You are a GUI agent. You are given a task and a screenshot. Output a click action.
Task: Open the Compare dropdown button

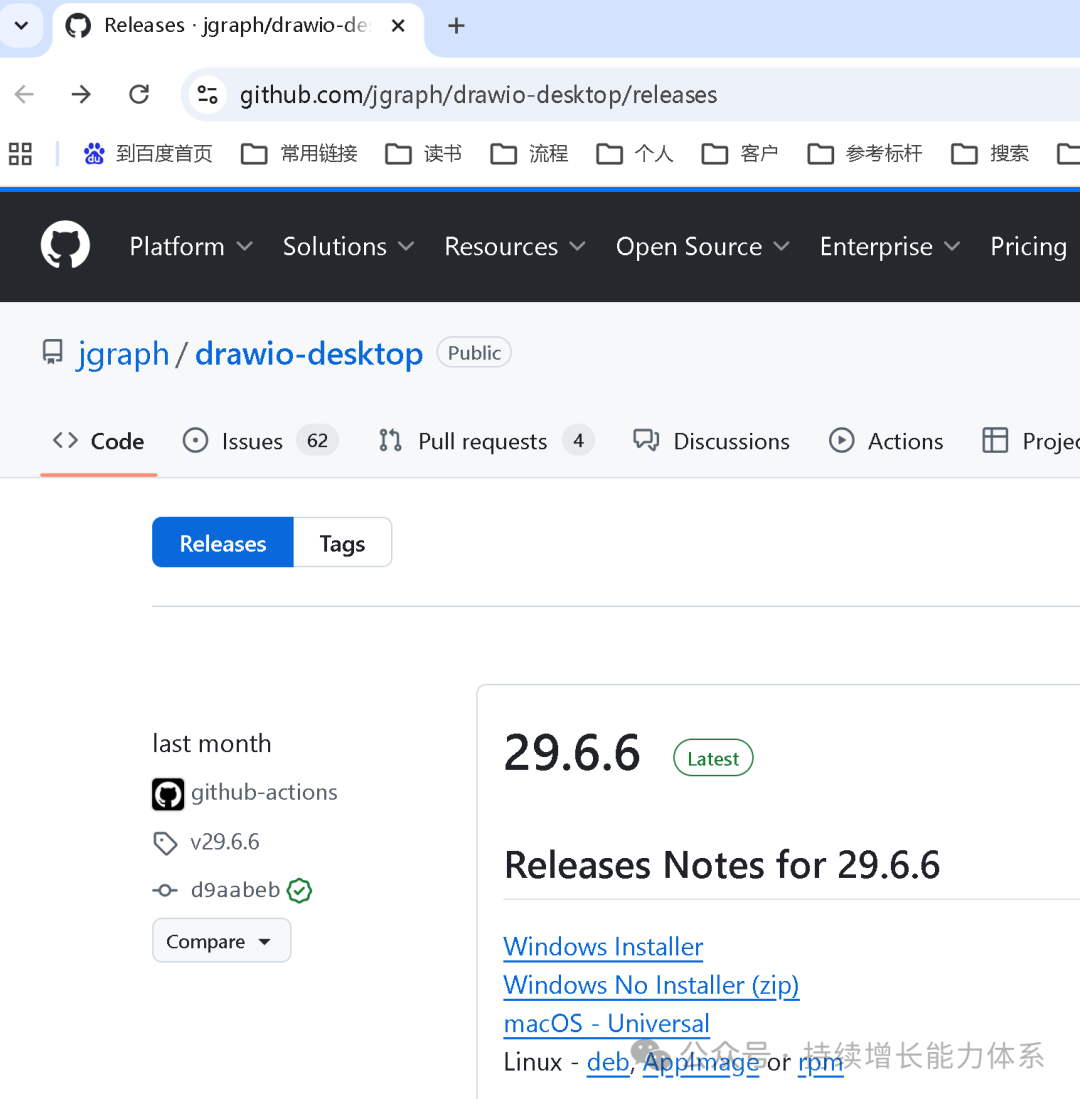pyautogui.click(x=221, y=941)
